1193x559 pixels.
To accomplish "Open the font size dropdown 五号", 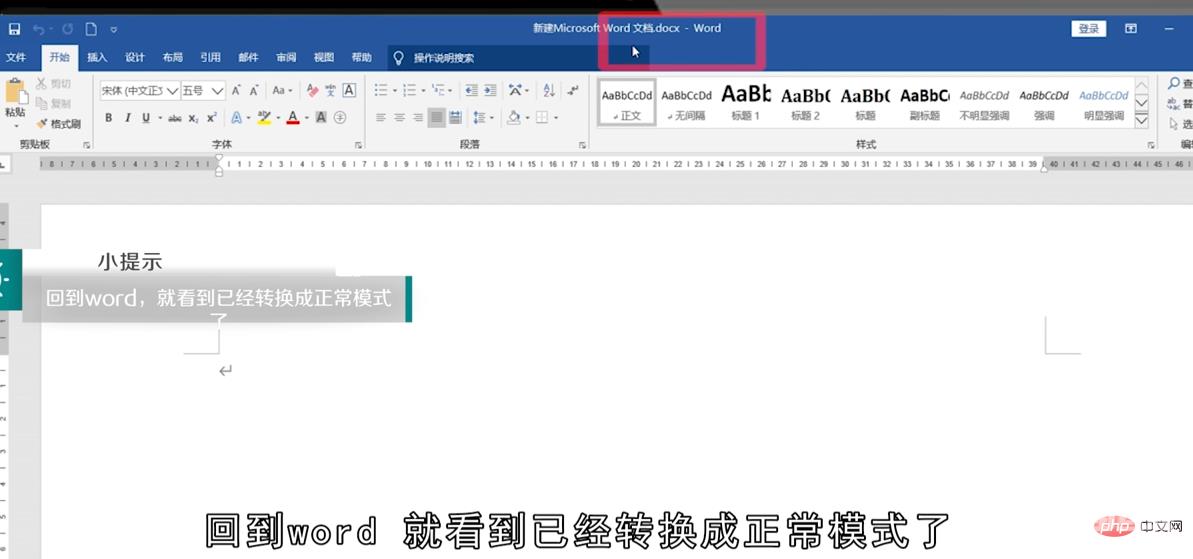I will point(203,90).
